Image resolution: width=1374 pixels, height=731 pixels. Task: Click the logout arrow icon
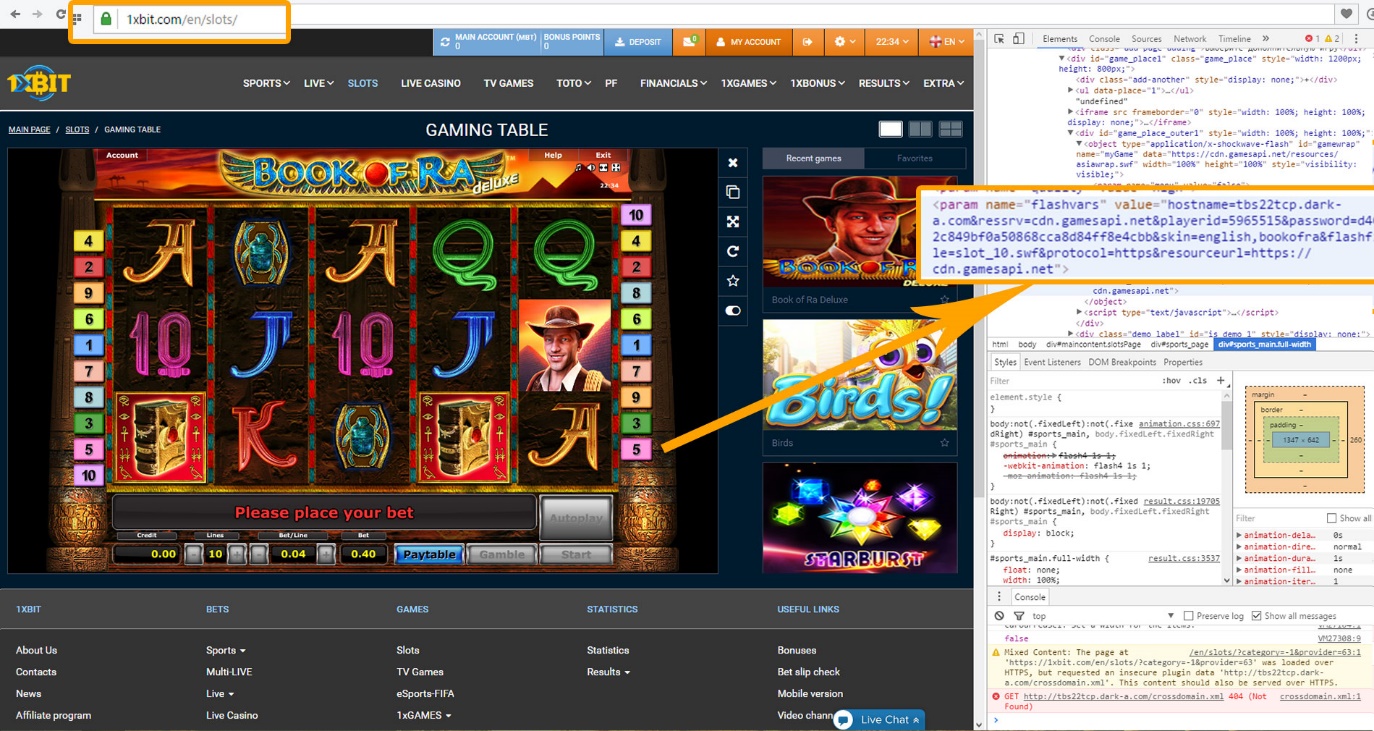(x=807, y=42)
